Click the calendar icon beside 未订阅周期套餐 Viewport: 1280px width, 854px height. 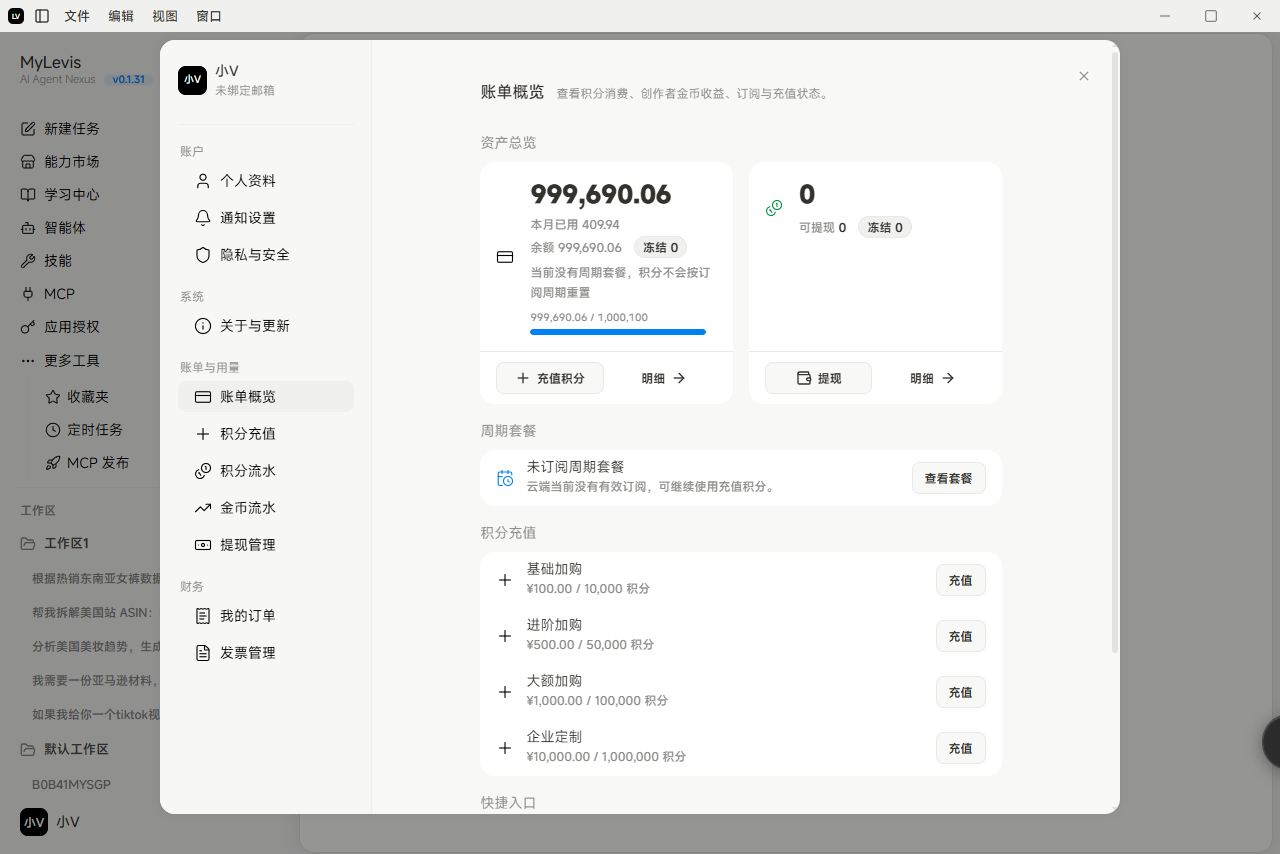click(505, 478)
